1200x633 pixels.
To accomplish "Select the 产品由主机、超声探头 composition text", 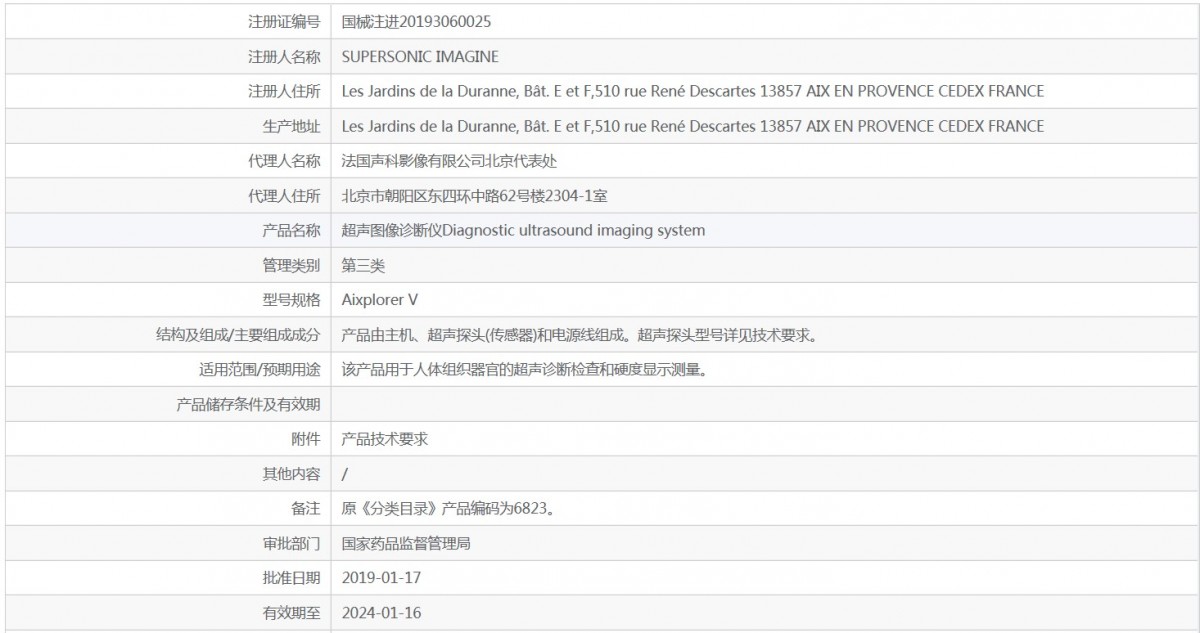I will tap(581, 335).
